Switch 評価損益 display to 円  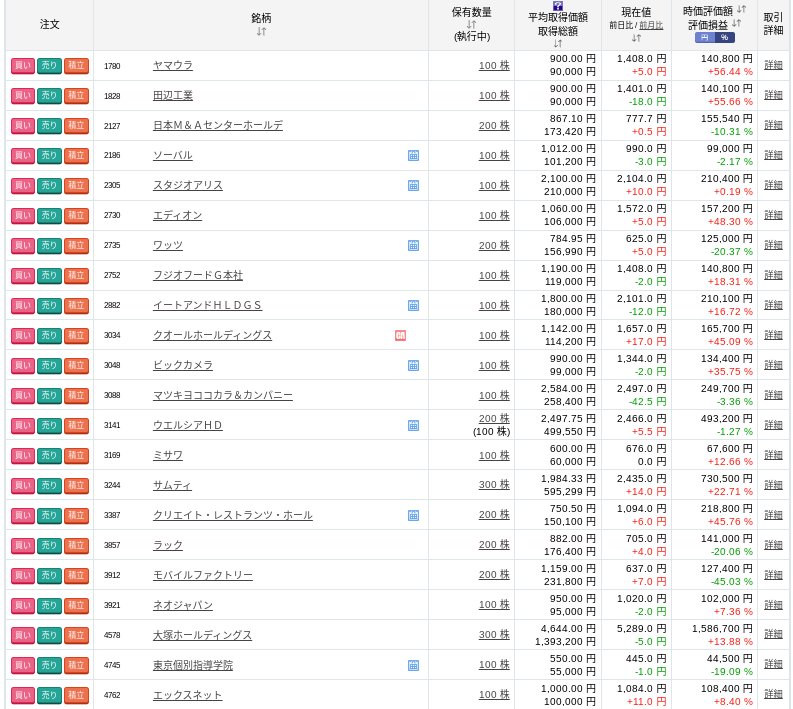coord(704,37)
